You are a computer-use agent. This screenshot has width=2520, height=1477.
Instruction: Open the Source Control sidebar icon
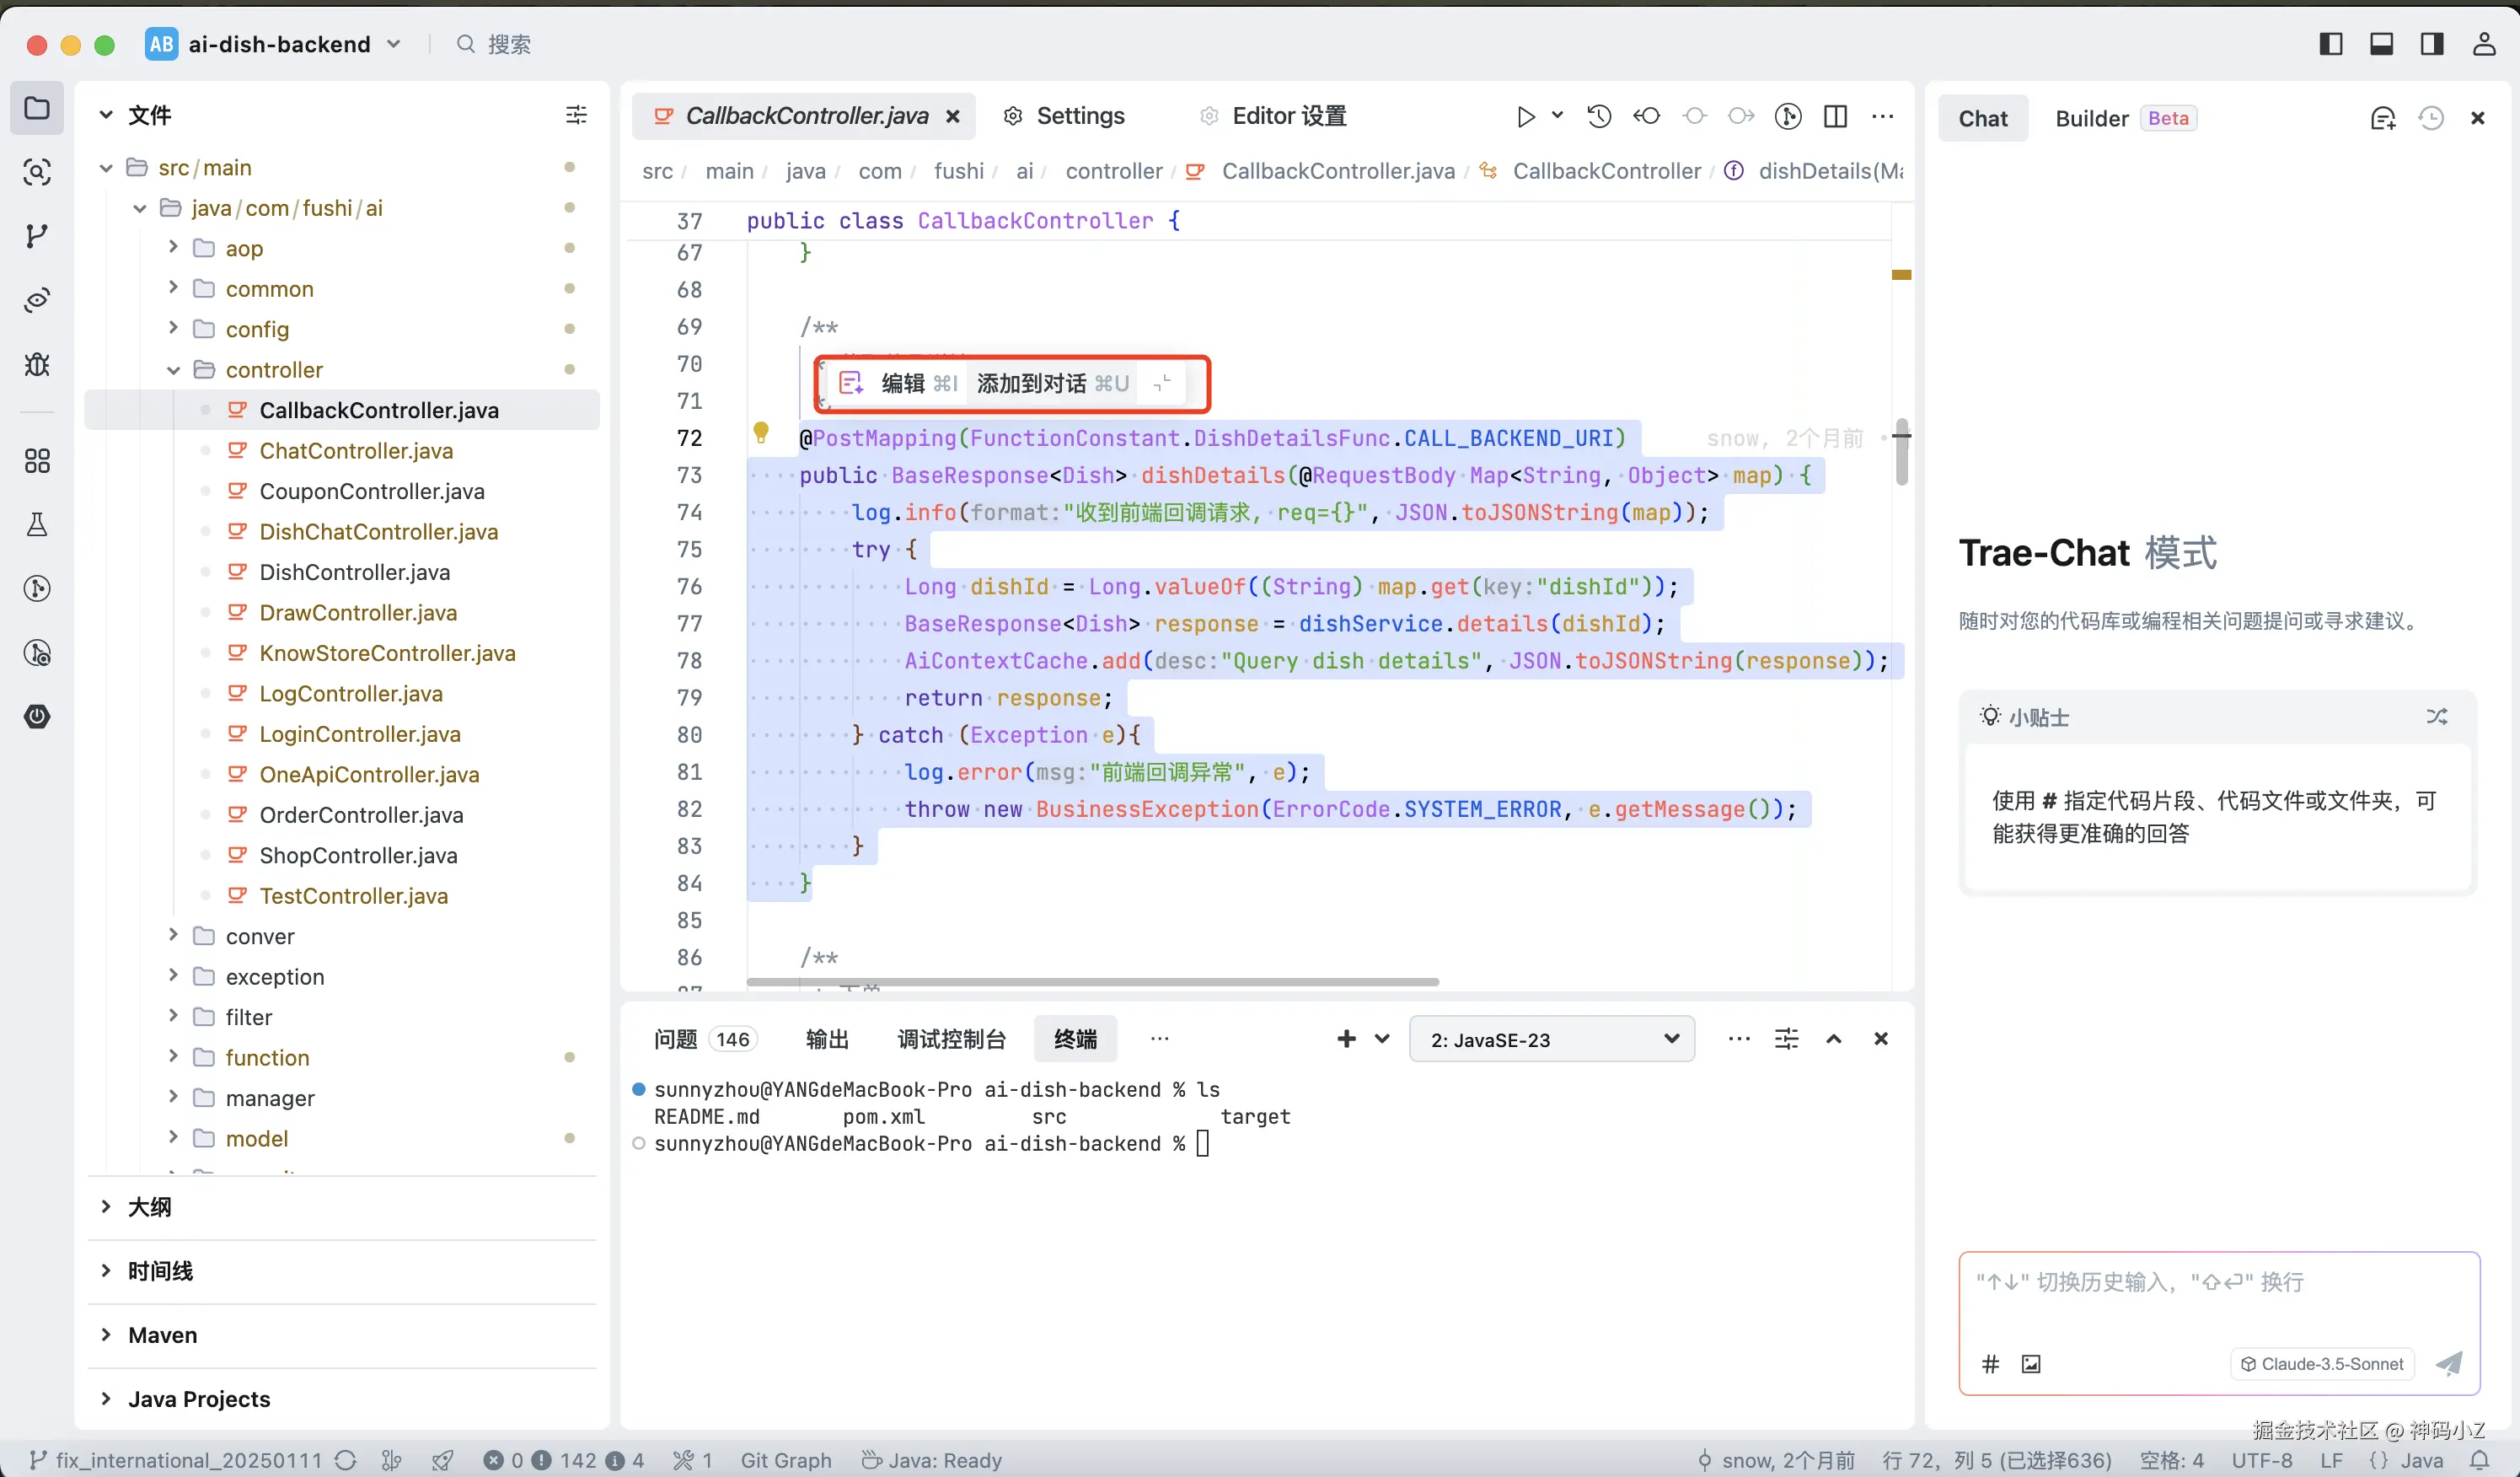pos(37,236)
